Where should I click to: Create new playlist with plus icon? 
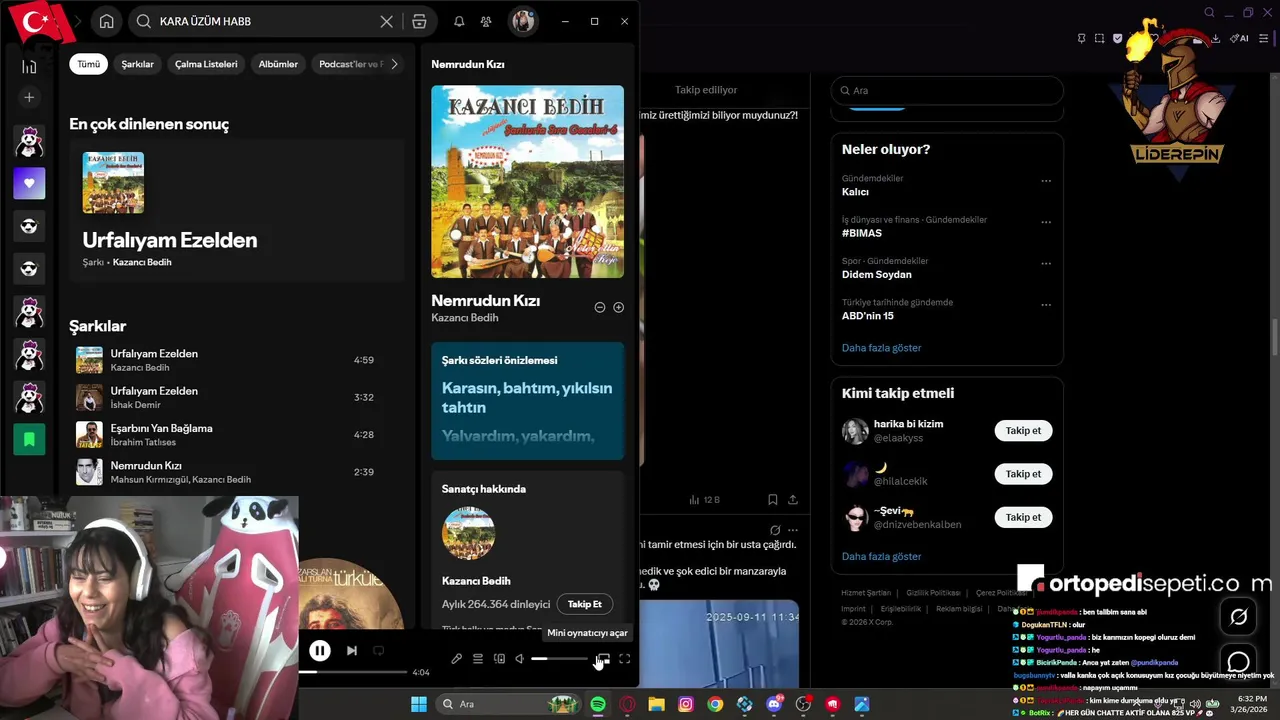coord(29,97)
